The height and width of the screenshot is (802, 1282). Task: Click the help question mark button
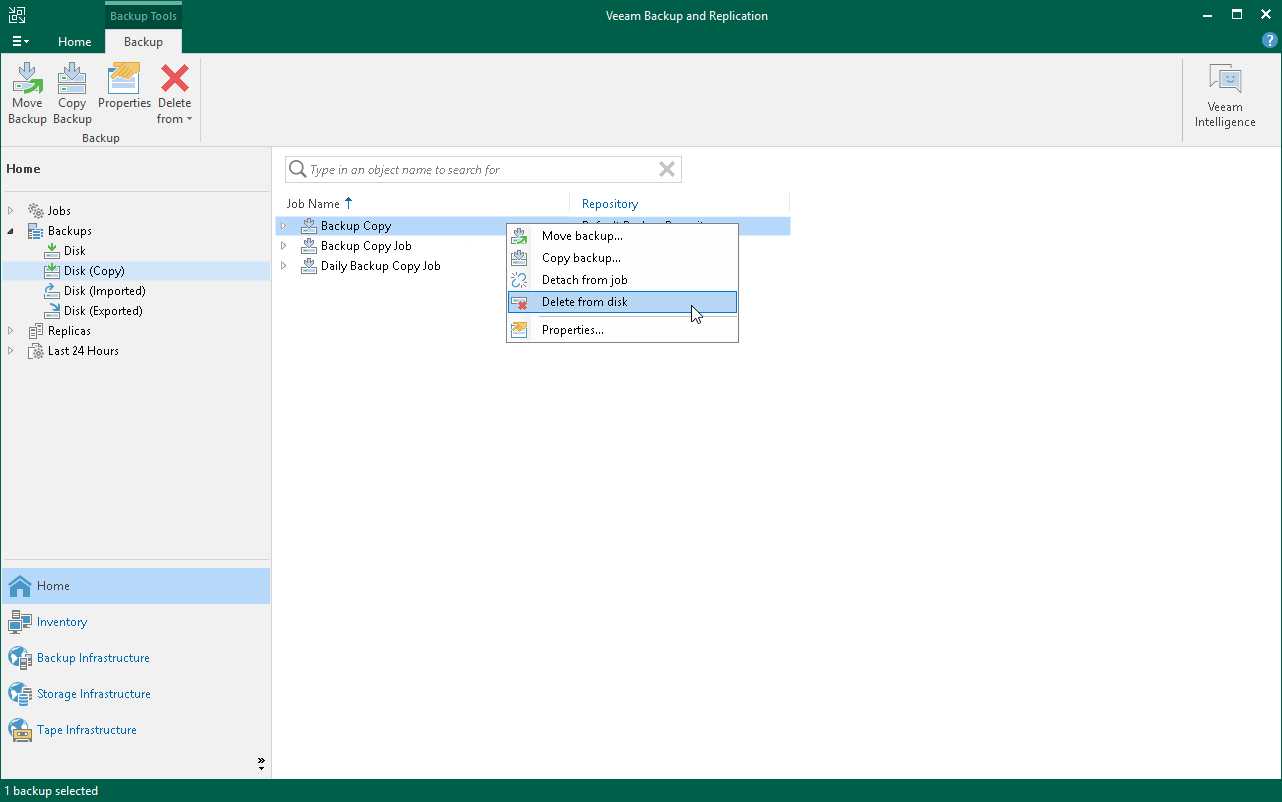coord(1269,40)
